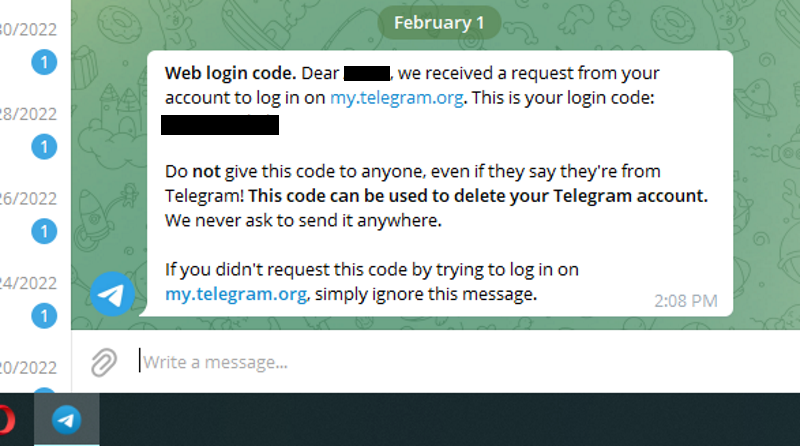
Task: Click the February 1 date badge
Action: tap(432, 23)
